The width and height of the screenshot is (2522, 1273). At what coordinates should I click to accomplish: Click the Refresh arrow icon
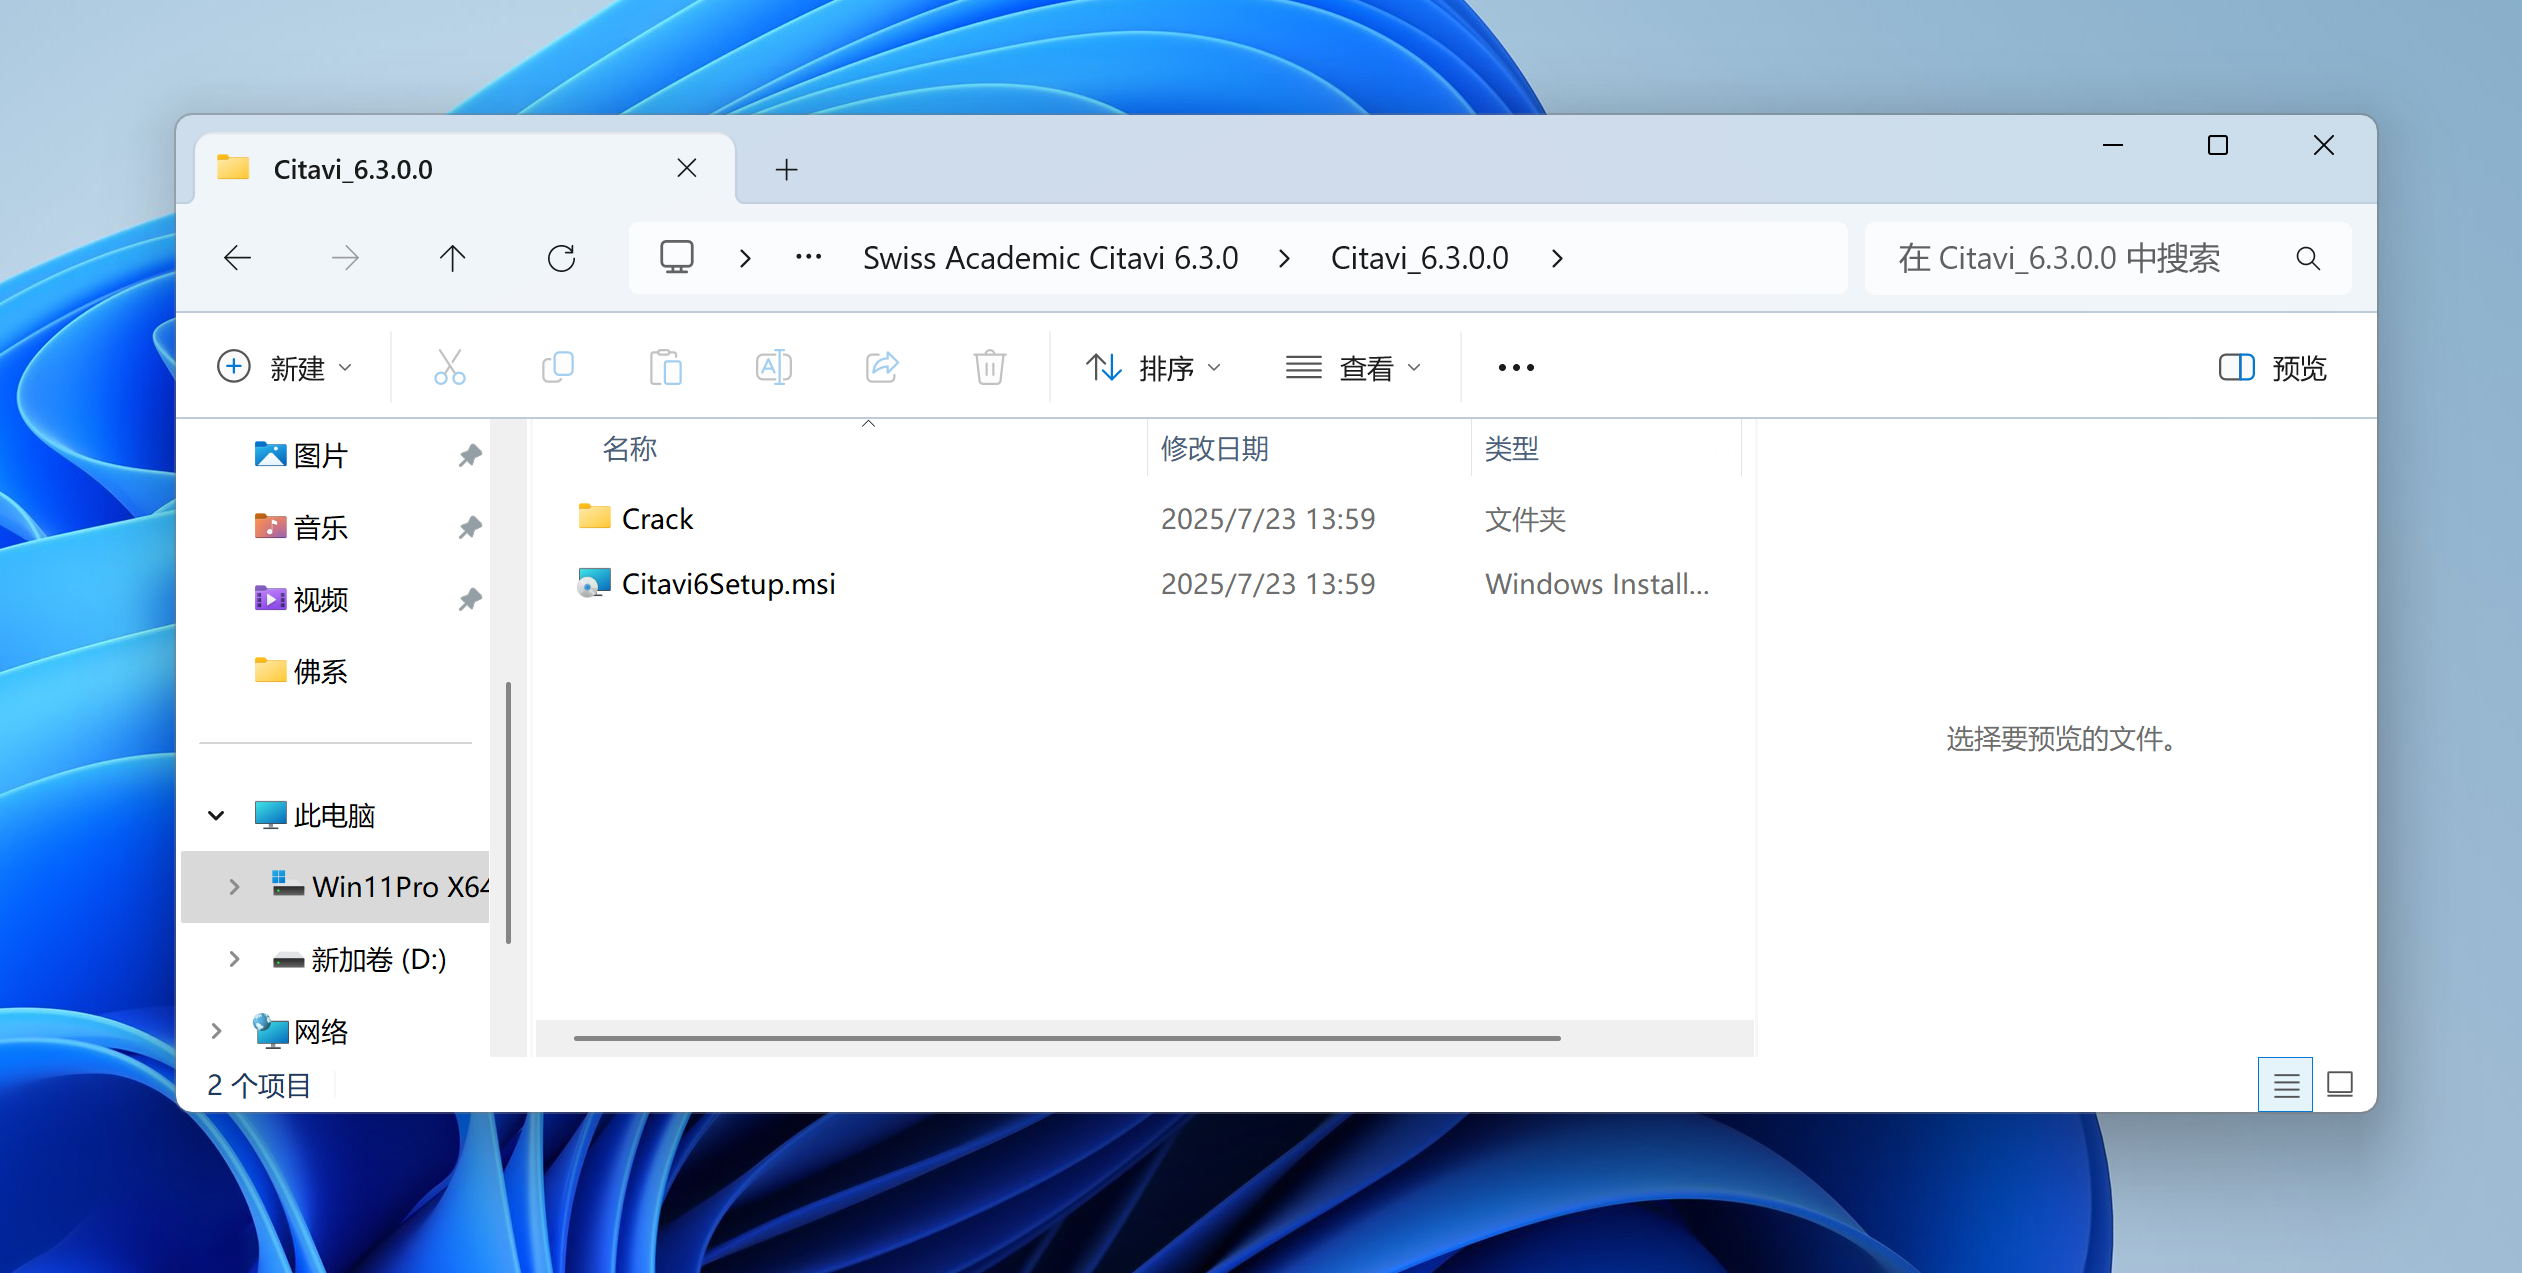pyautogui.click(x=561, y=259)
